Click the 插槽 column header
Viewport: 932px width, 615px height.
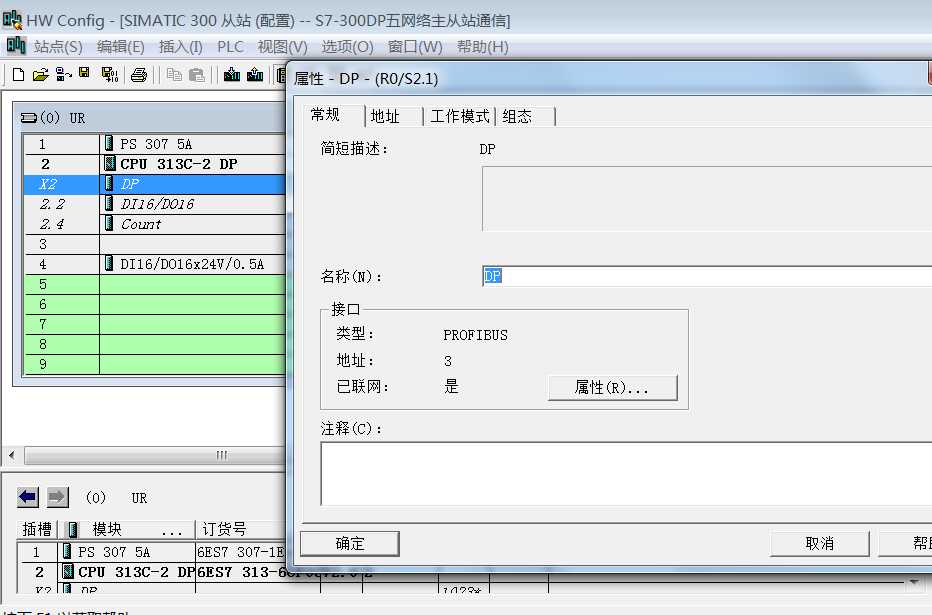pyautogui.click(x=36, y=529)
